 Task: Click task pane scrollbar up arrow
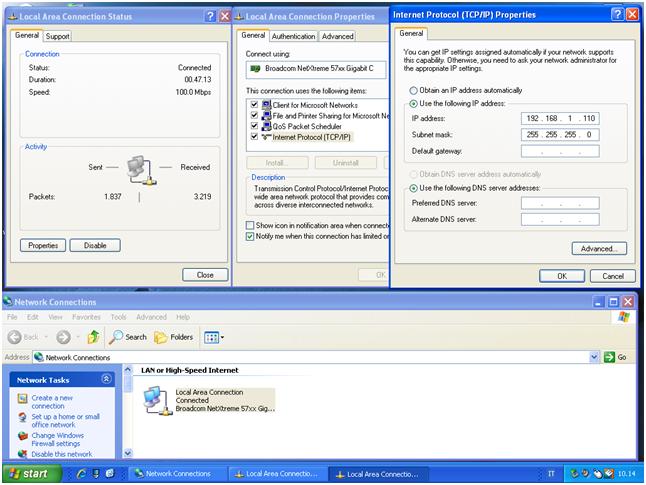128,370
